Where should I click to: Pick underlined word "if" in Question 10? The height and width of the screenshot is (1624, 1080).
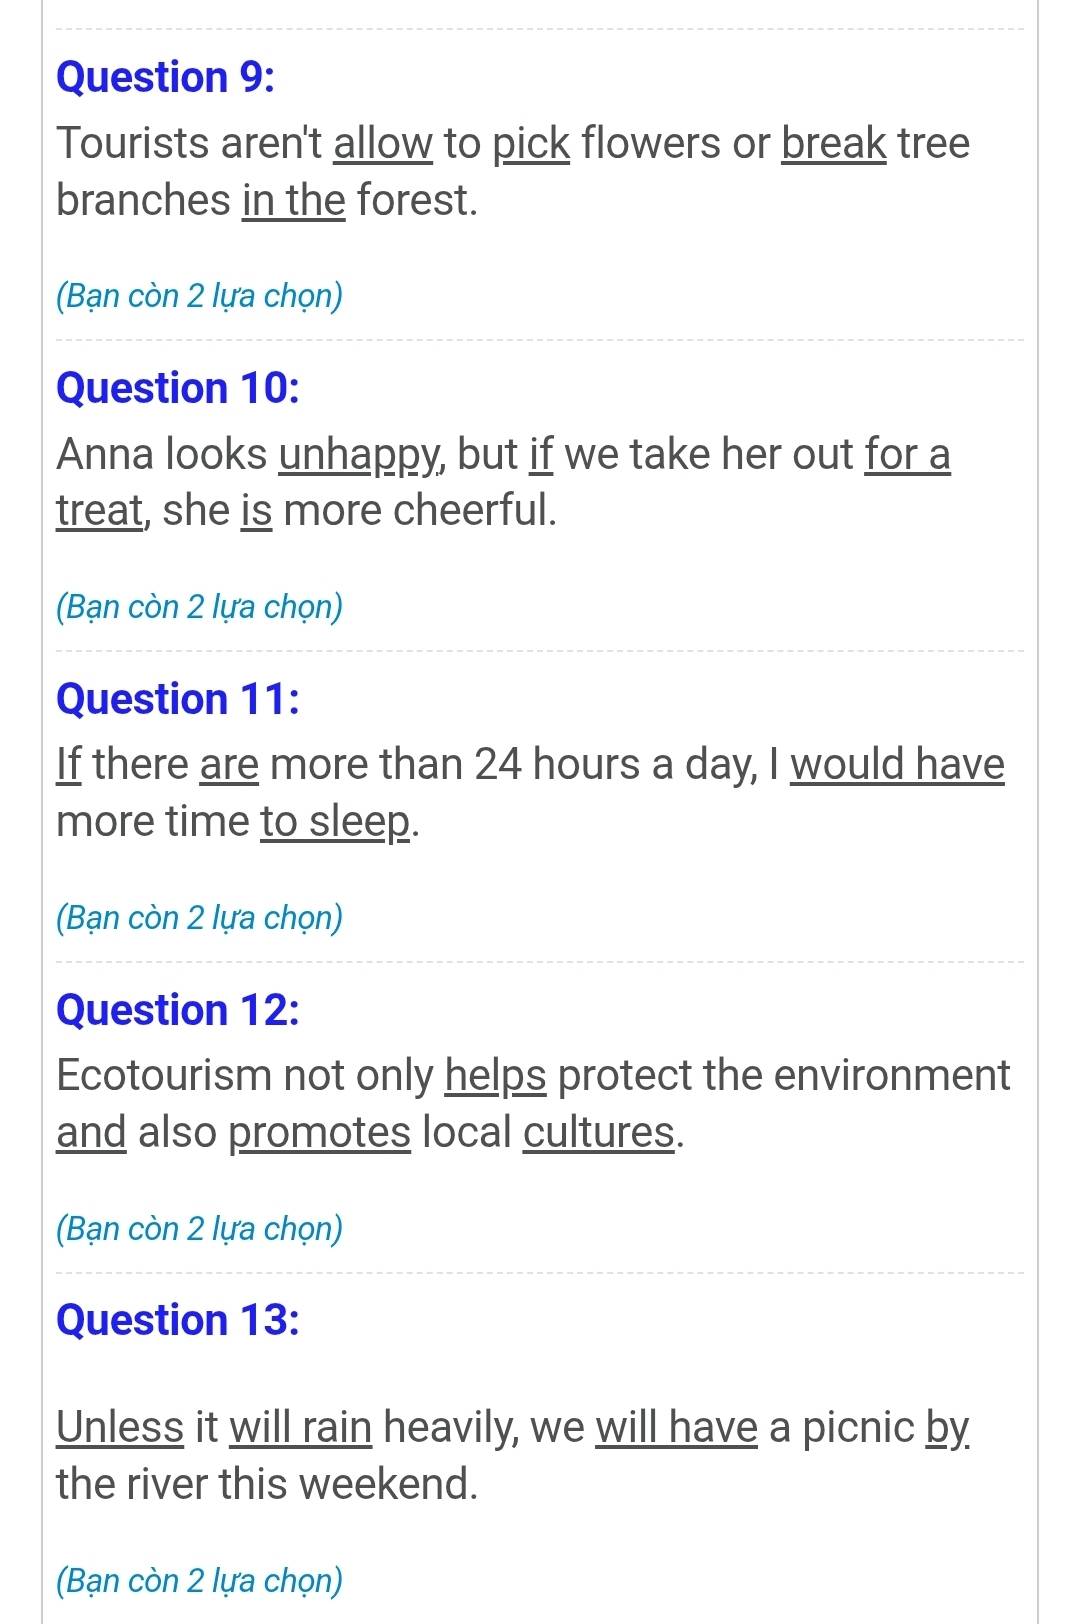[x=541, y=454]
